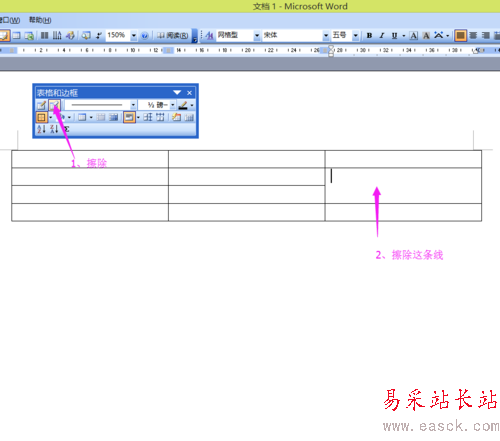500x441 pixels.
Task: Click the Merge Cells icon
Action: (x=101, y=117)
